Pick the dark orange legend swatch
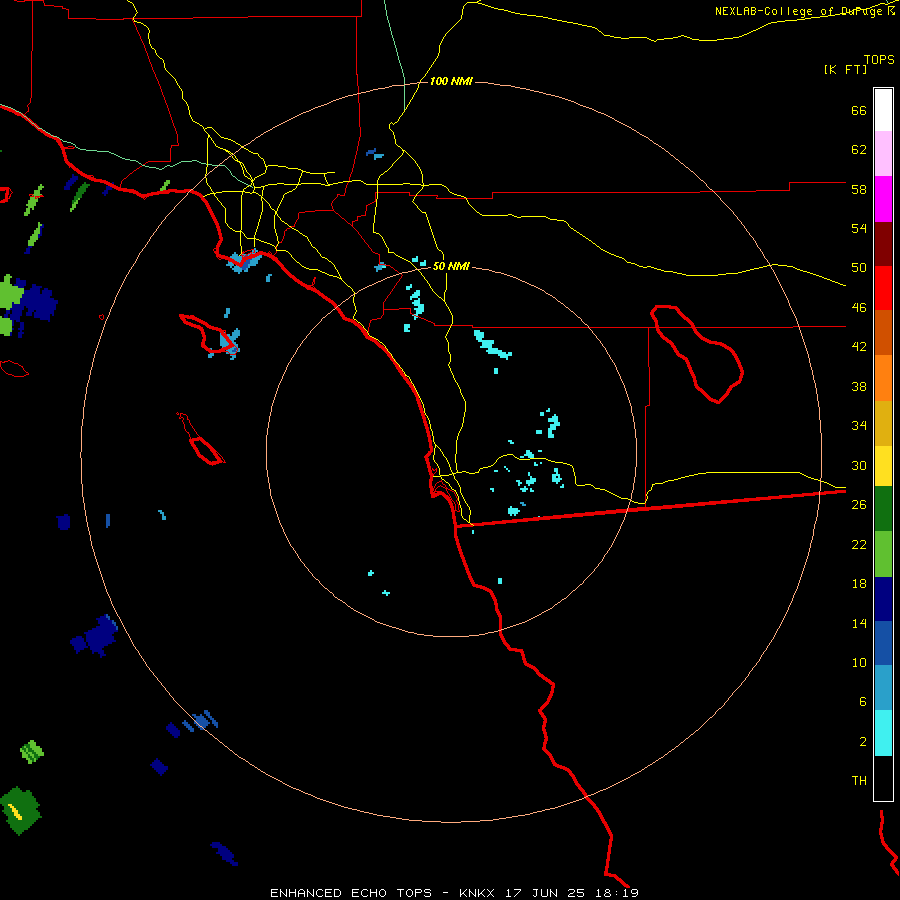This screenshot has width=900, height=900. 883,332
